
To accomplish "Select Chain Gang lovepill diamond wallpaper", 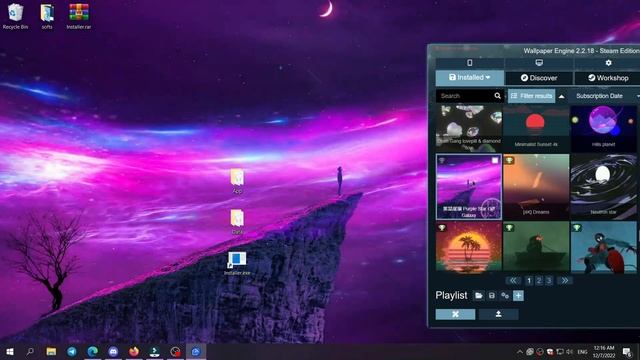I will [469, 128].
